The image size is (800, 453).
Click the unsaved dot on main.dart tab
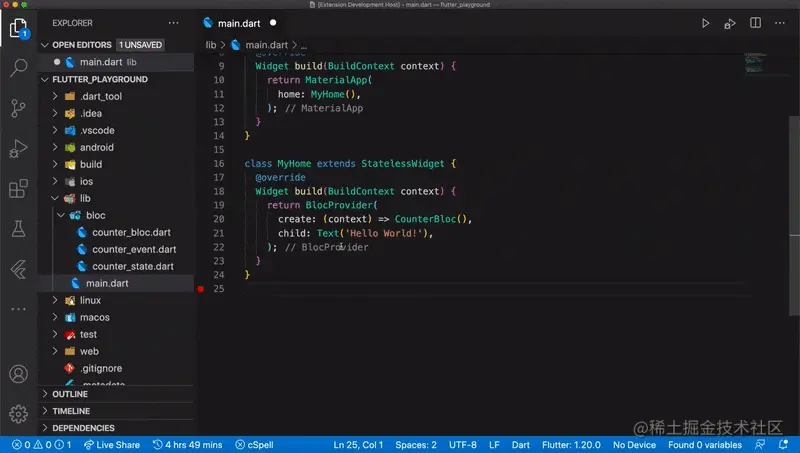[273, 23]
